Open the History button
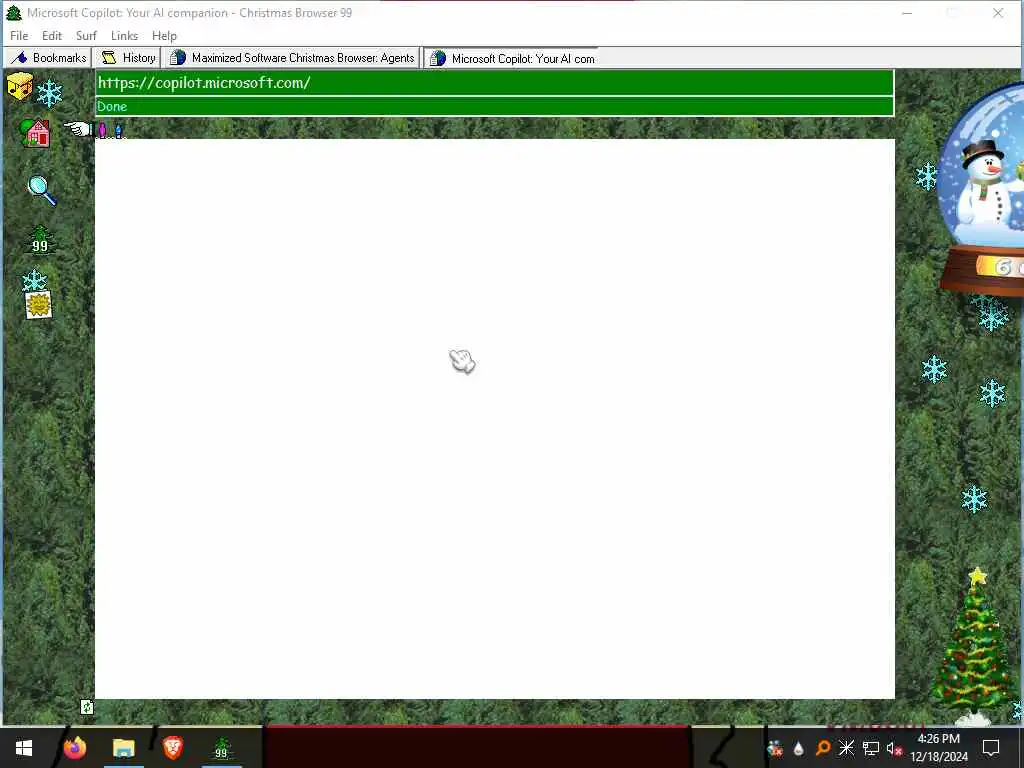 tap(128, 58)
